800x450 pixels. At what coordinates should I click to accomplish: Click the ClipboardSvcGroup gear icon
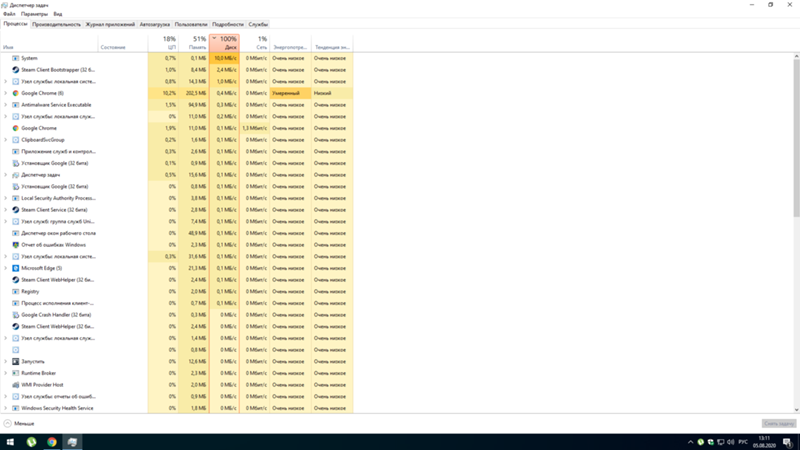[16, 140]
